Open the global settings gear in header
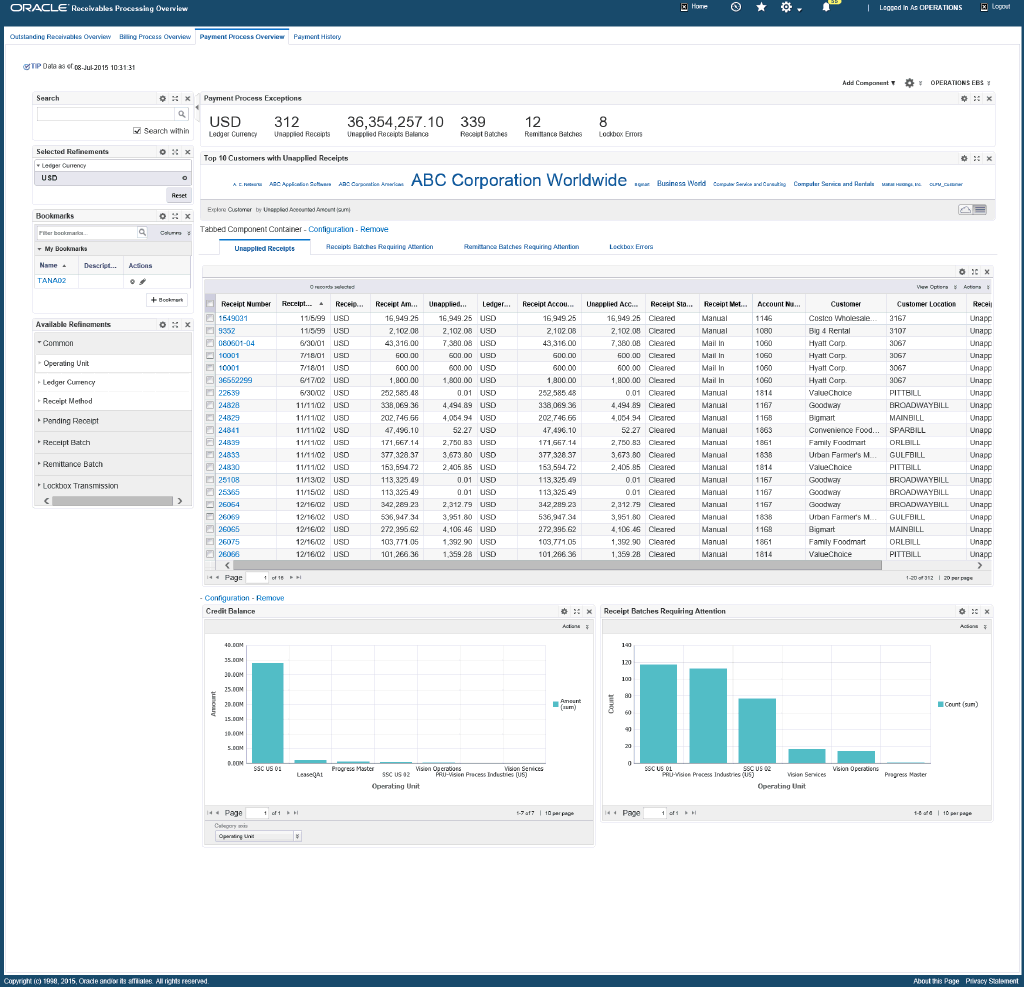Viewport: 1024px width, 987px height. point(786,7)
